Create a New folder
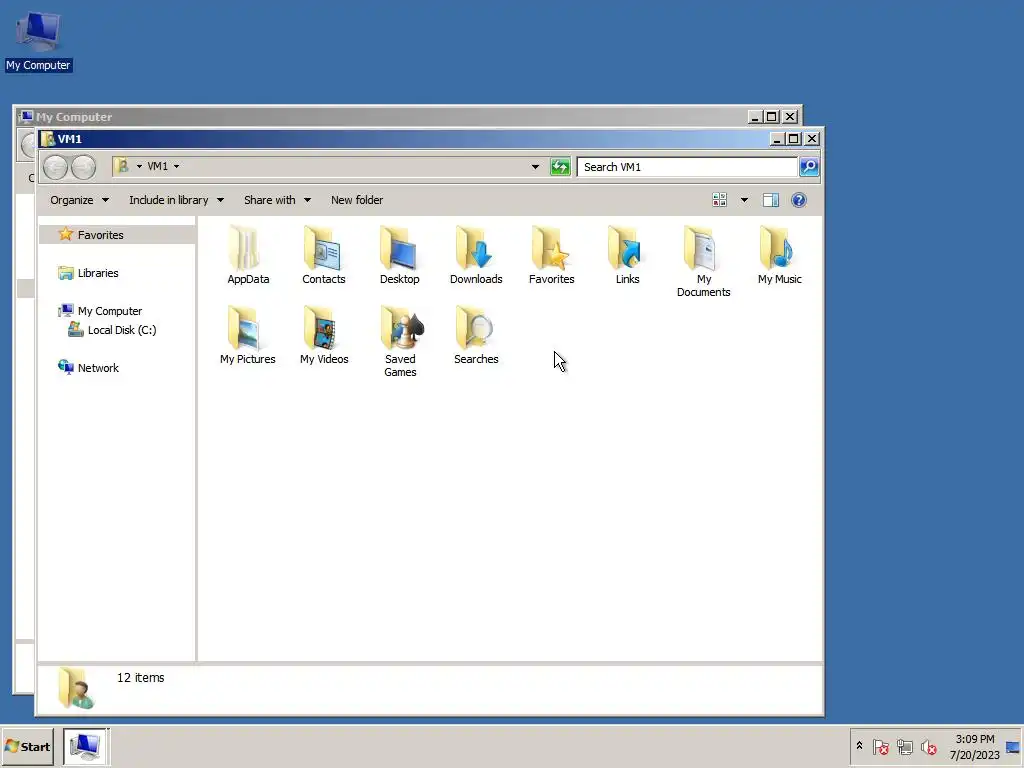This screenshot has width=1024, height=768. [x=357, y=200]
